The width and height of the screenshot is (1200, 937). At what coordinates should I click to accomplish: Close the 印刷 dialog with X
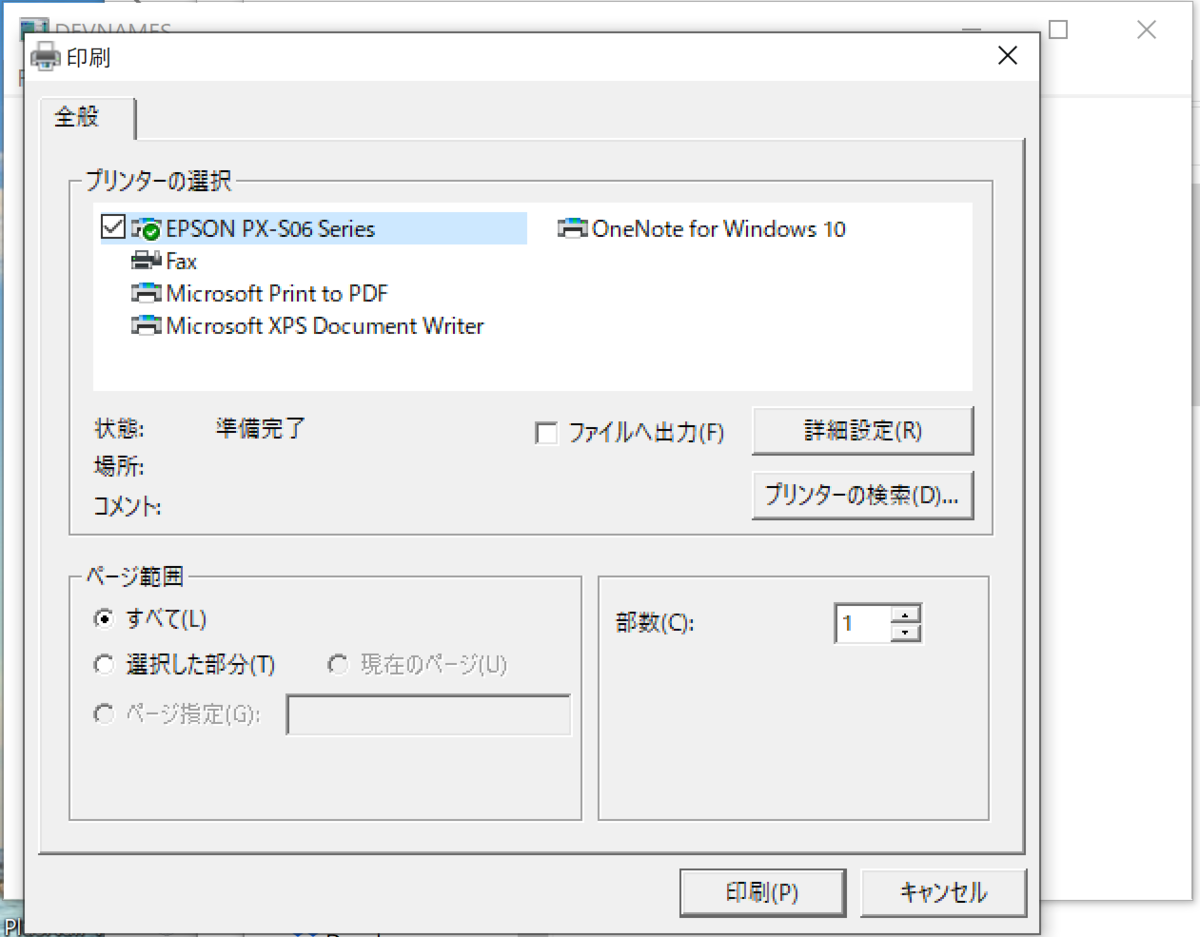point(1008,56)
